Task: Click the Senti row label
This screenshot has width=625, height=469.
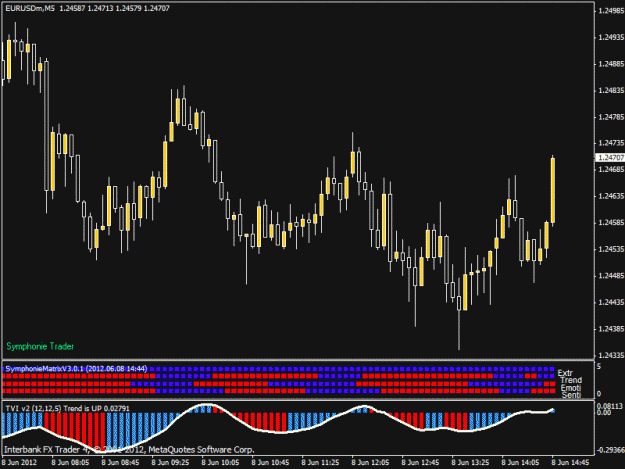Action: coord(571,395)
